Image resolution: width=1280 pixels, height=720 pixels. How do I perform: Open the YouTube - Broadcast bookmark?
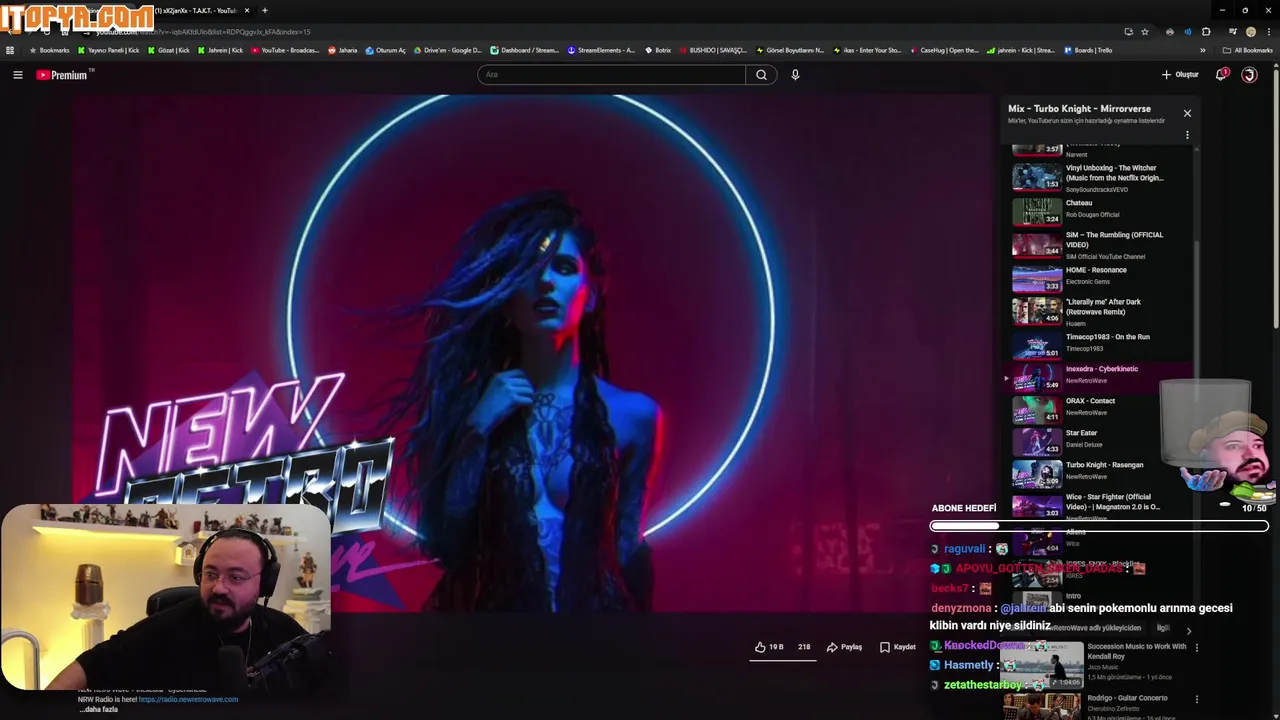286,50
